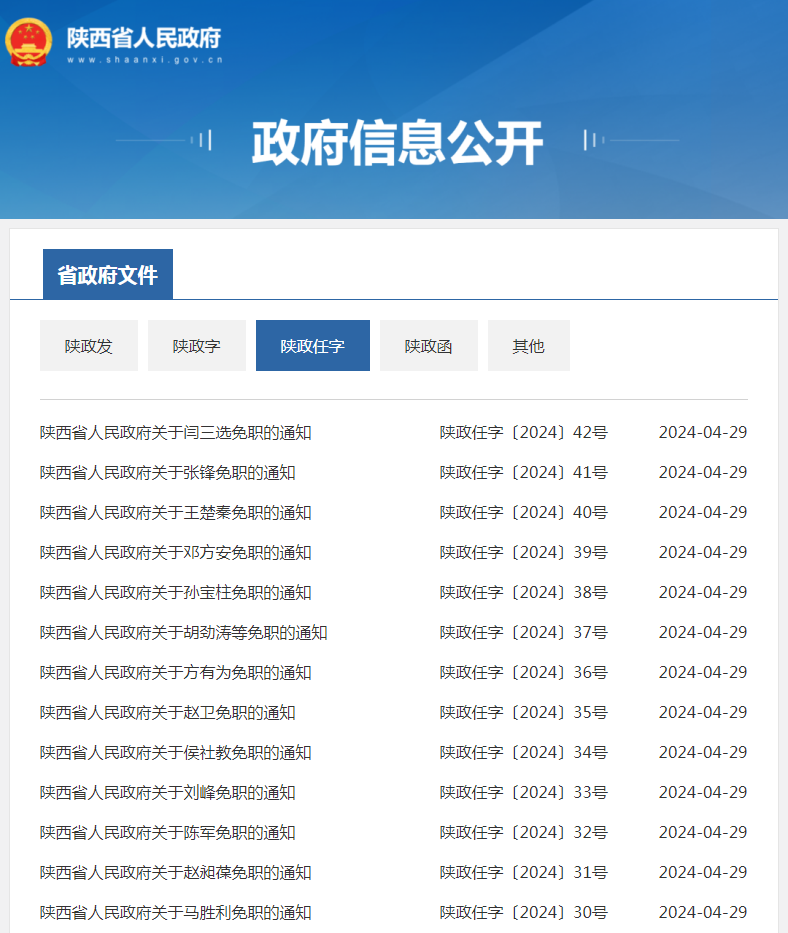Open notice about 赵卫免职
This screenshot has width=788, height=933.
(168, 712)
